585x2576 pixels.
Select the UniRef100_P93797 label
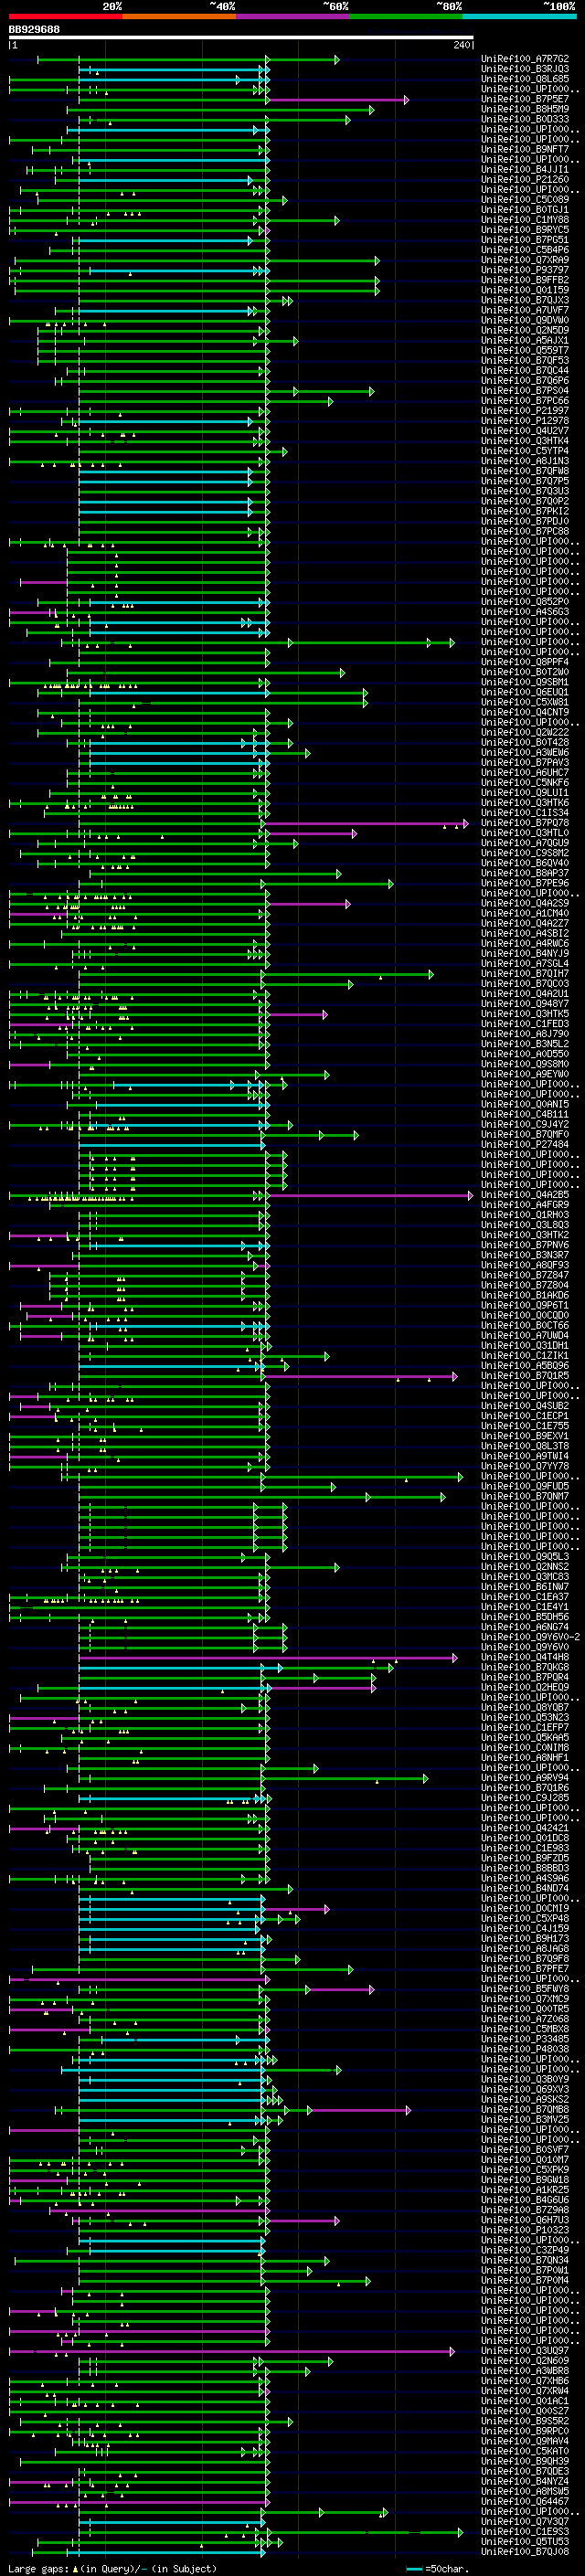(x=525, y=270)
